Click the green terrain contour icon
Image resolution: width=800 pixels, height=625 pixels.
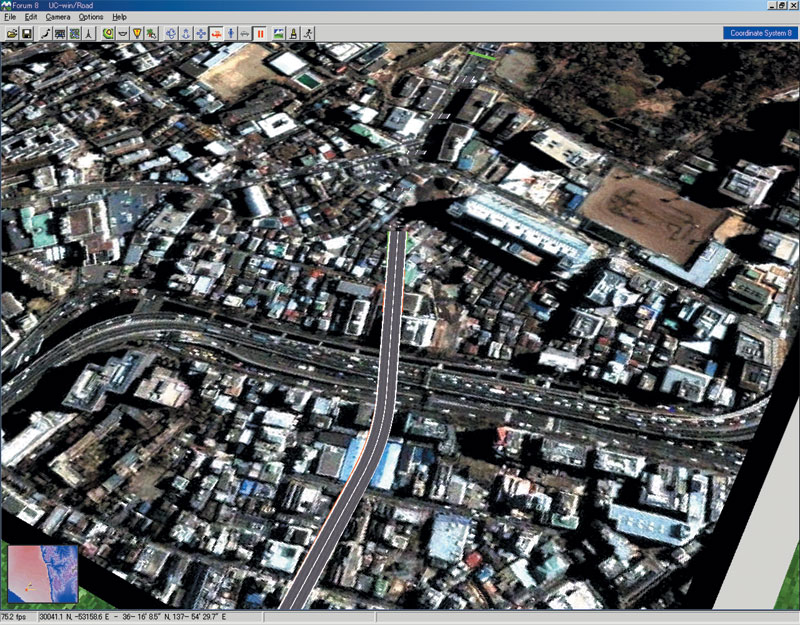108,34
